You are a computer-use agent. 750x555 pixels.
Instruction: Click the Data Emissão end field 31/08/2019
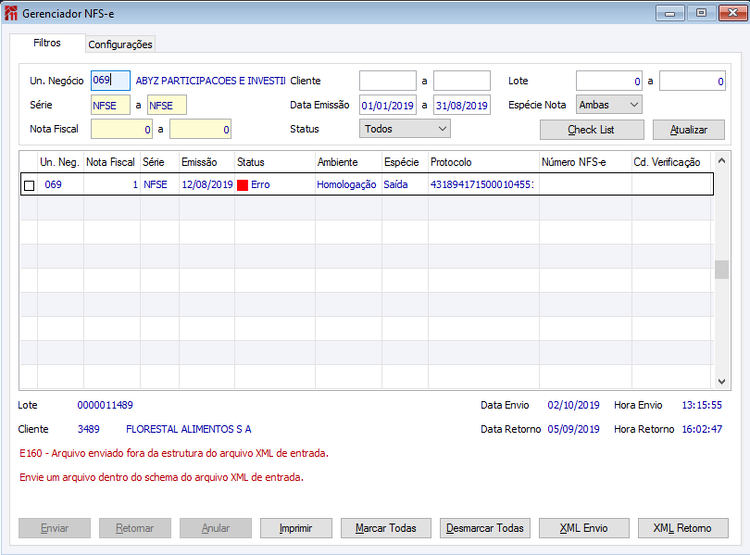pos(462,105)
